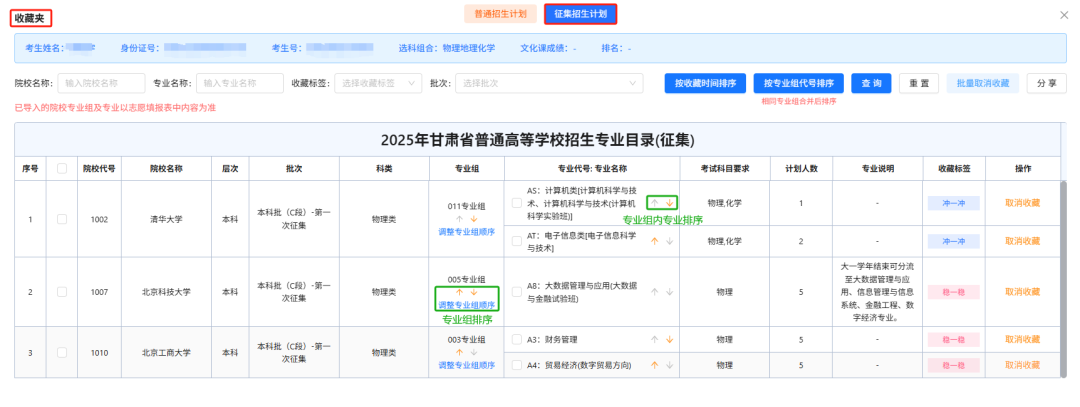
Task: Click 稳一稳 tag on A3 财务管理 row
Action: [953, 340]
